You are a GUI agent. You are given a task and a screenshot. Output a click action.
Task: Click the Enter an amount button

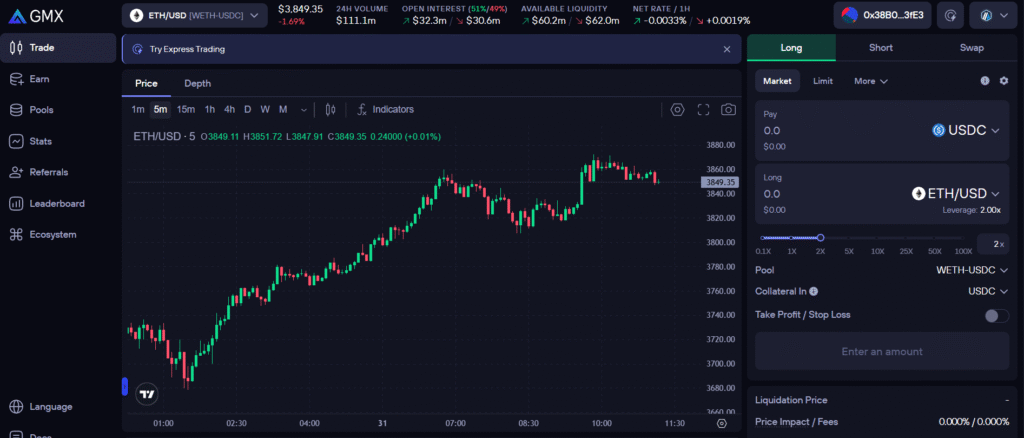click(x=882, y=351)
